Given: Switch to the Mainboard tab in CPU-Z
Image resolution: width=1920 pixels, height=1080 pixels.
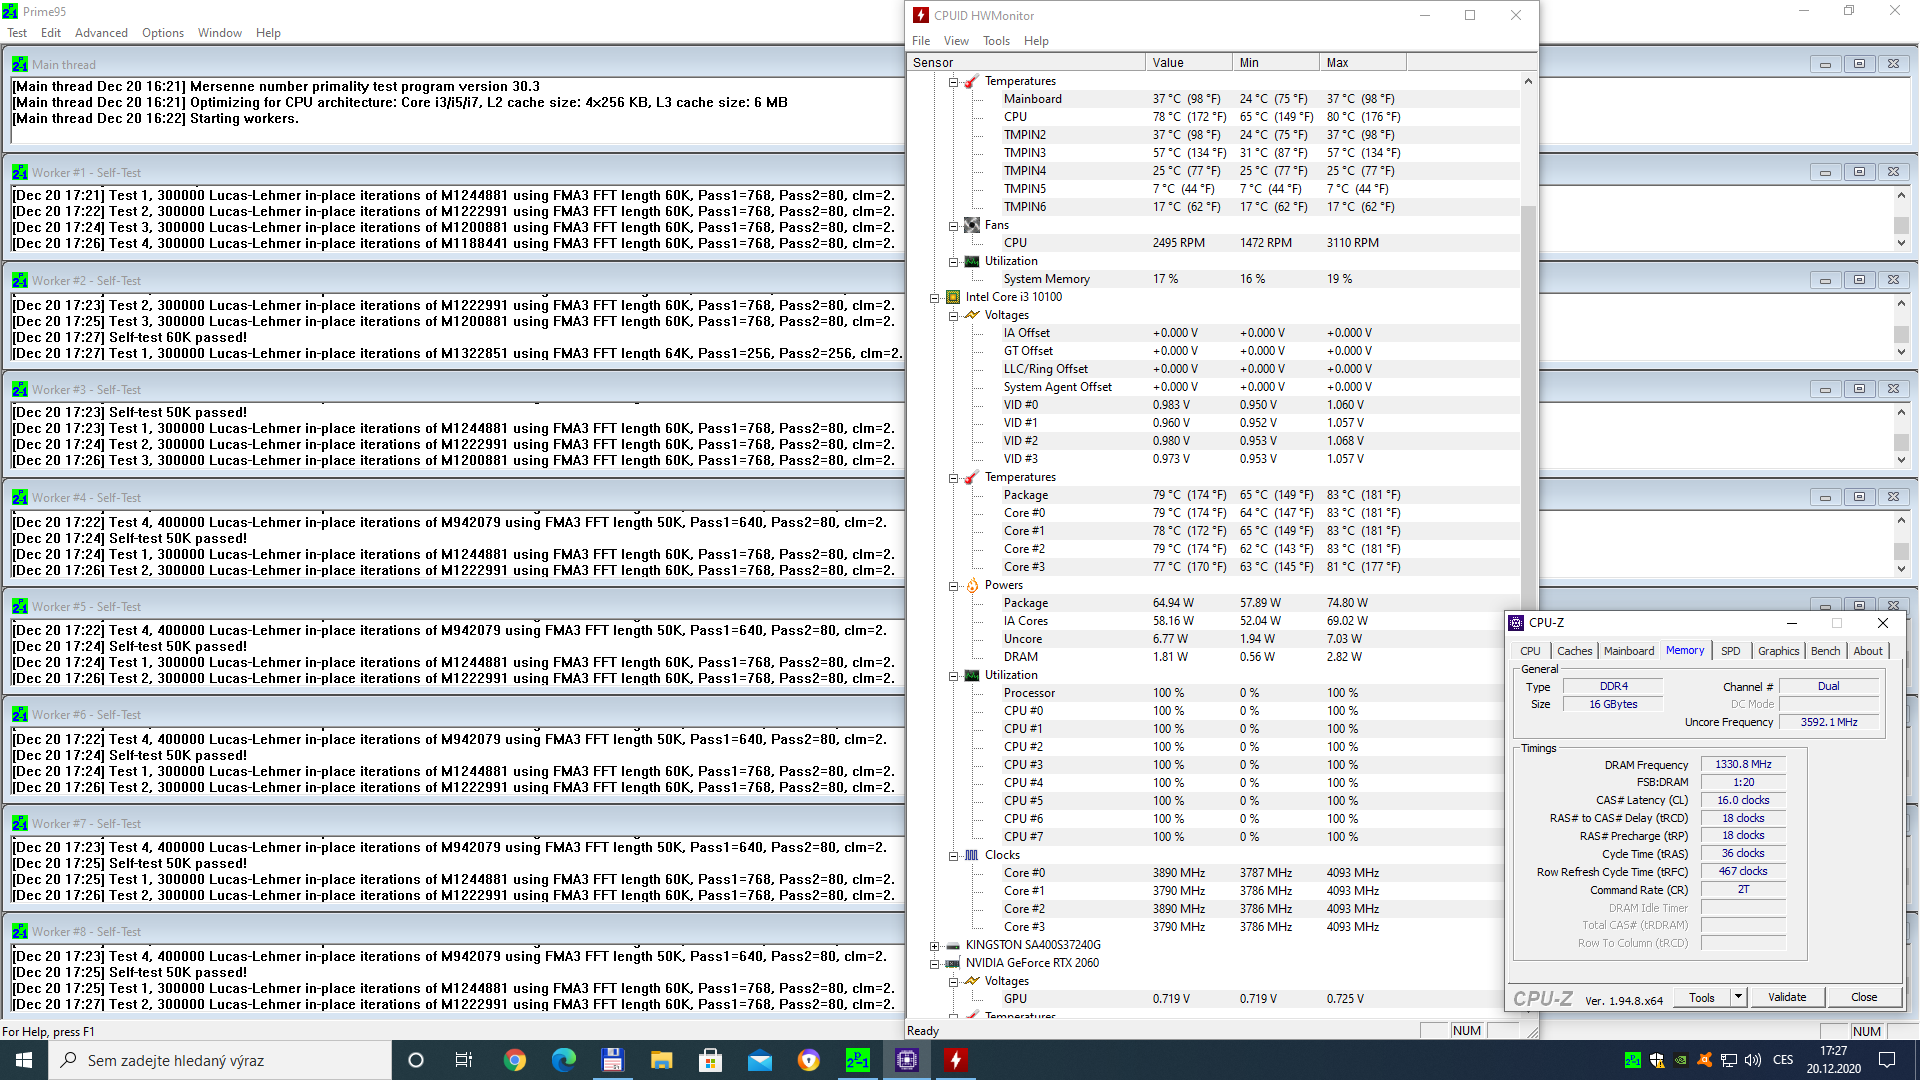Looking at the screenshot, I should 1628,651.
